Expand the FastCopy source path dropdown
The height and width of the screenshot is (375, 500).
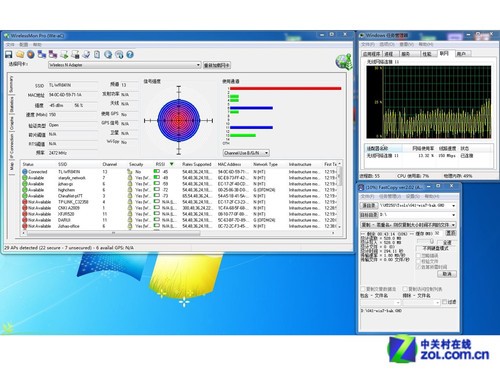pos(453,206)
